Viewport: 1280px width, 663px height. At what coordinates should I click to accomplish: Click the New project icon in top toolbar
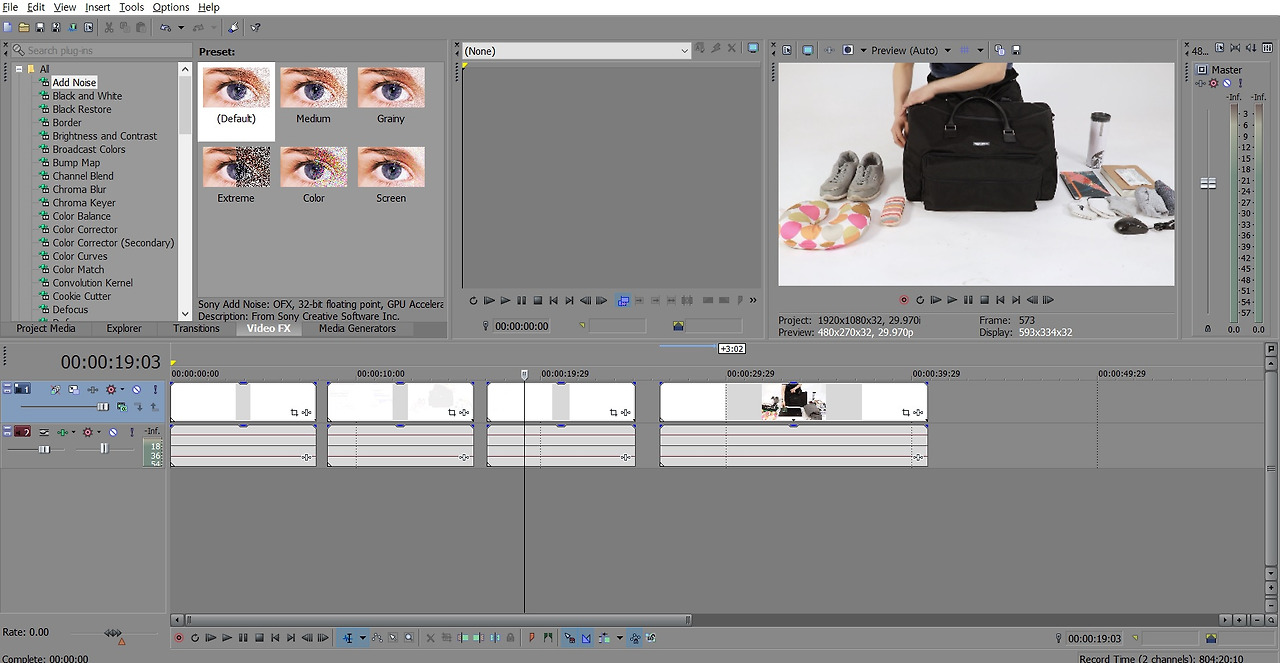click(x=8, y=27)
